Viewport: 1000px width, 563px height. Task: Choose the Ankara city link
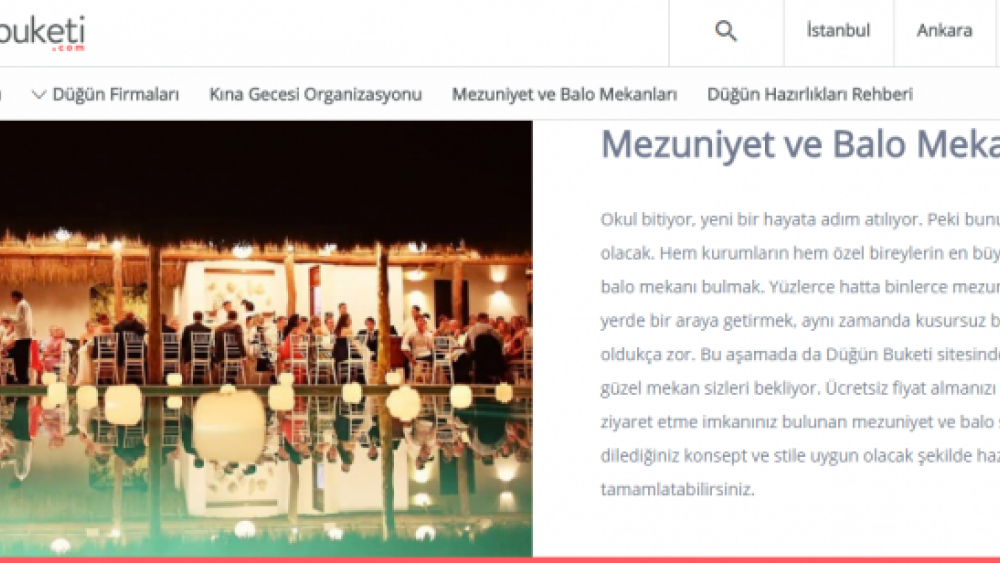point(944,31)
